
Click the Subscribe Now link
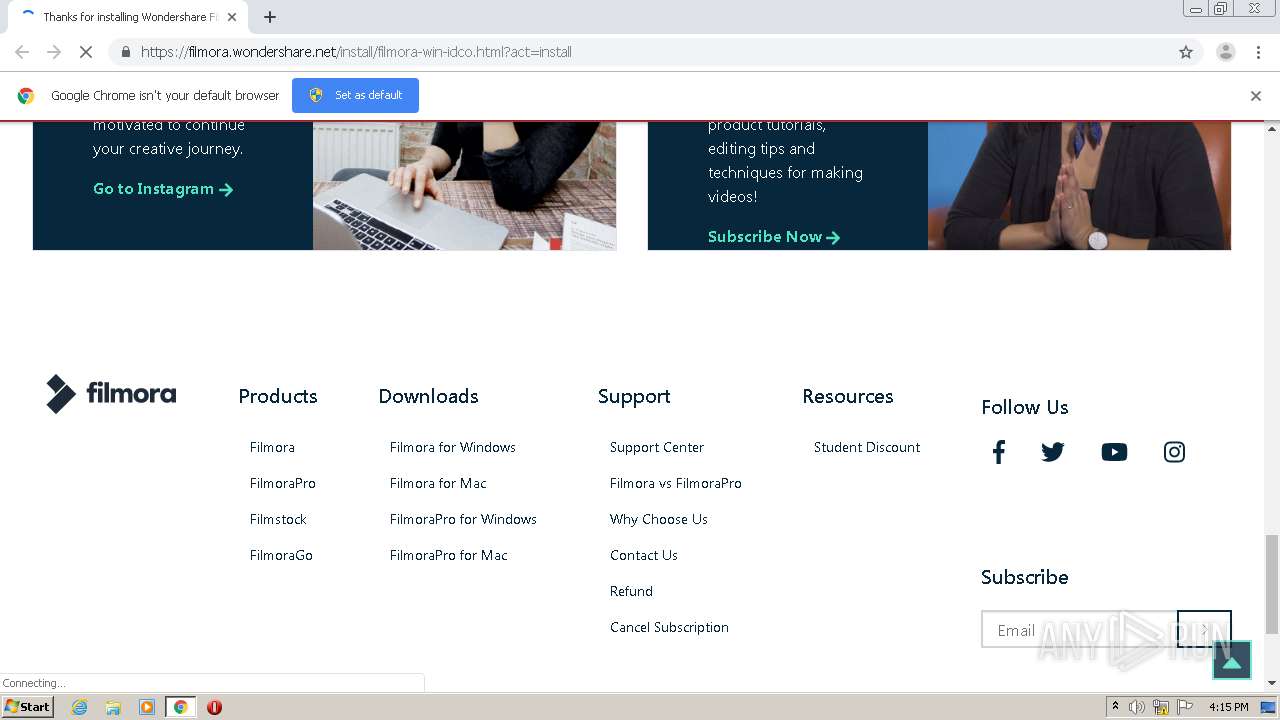[x=774, y=237]
